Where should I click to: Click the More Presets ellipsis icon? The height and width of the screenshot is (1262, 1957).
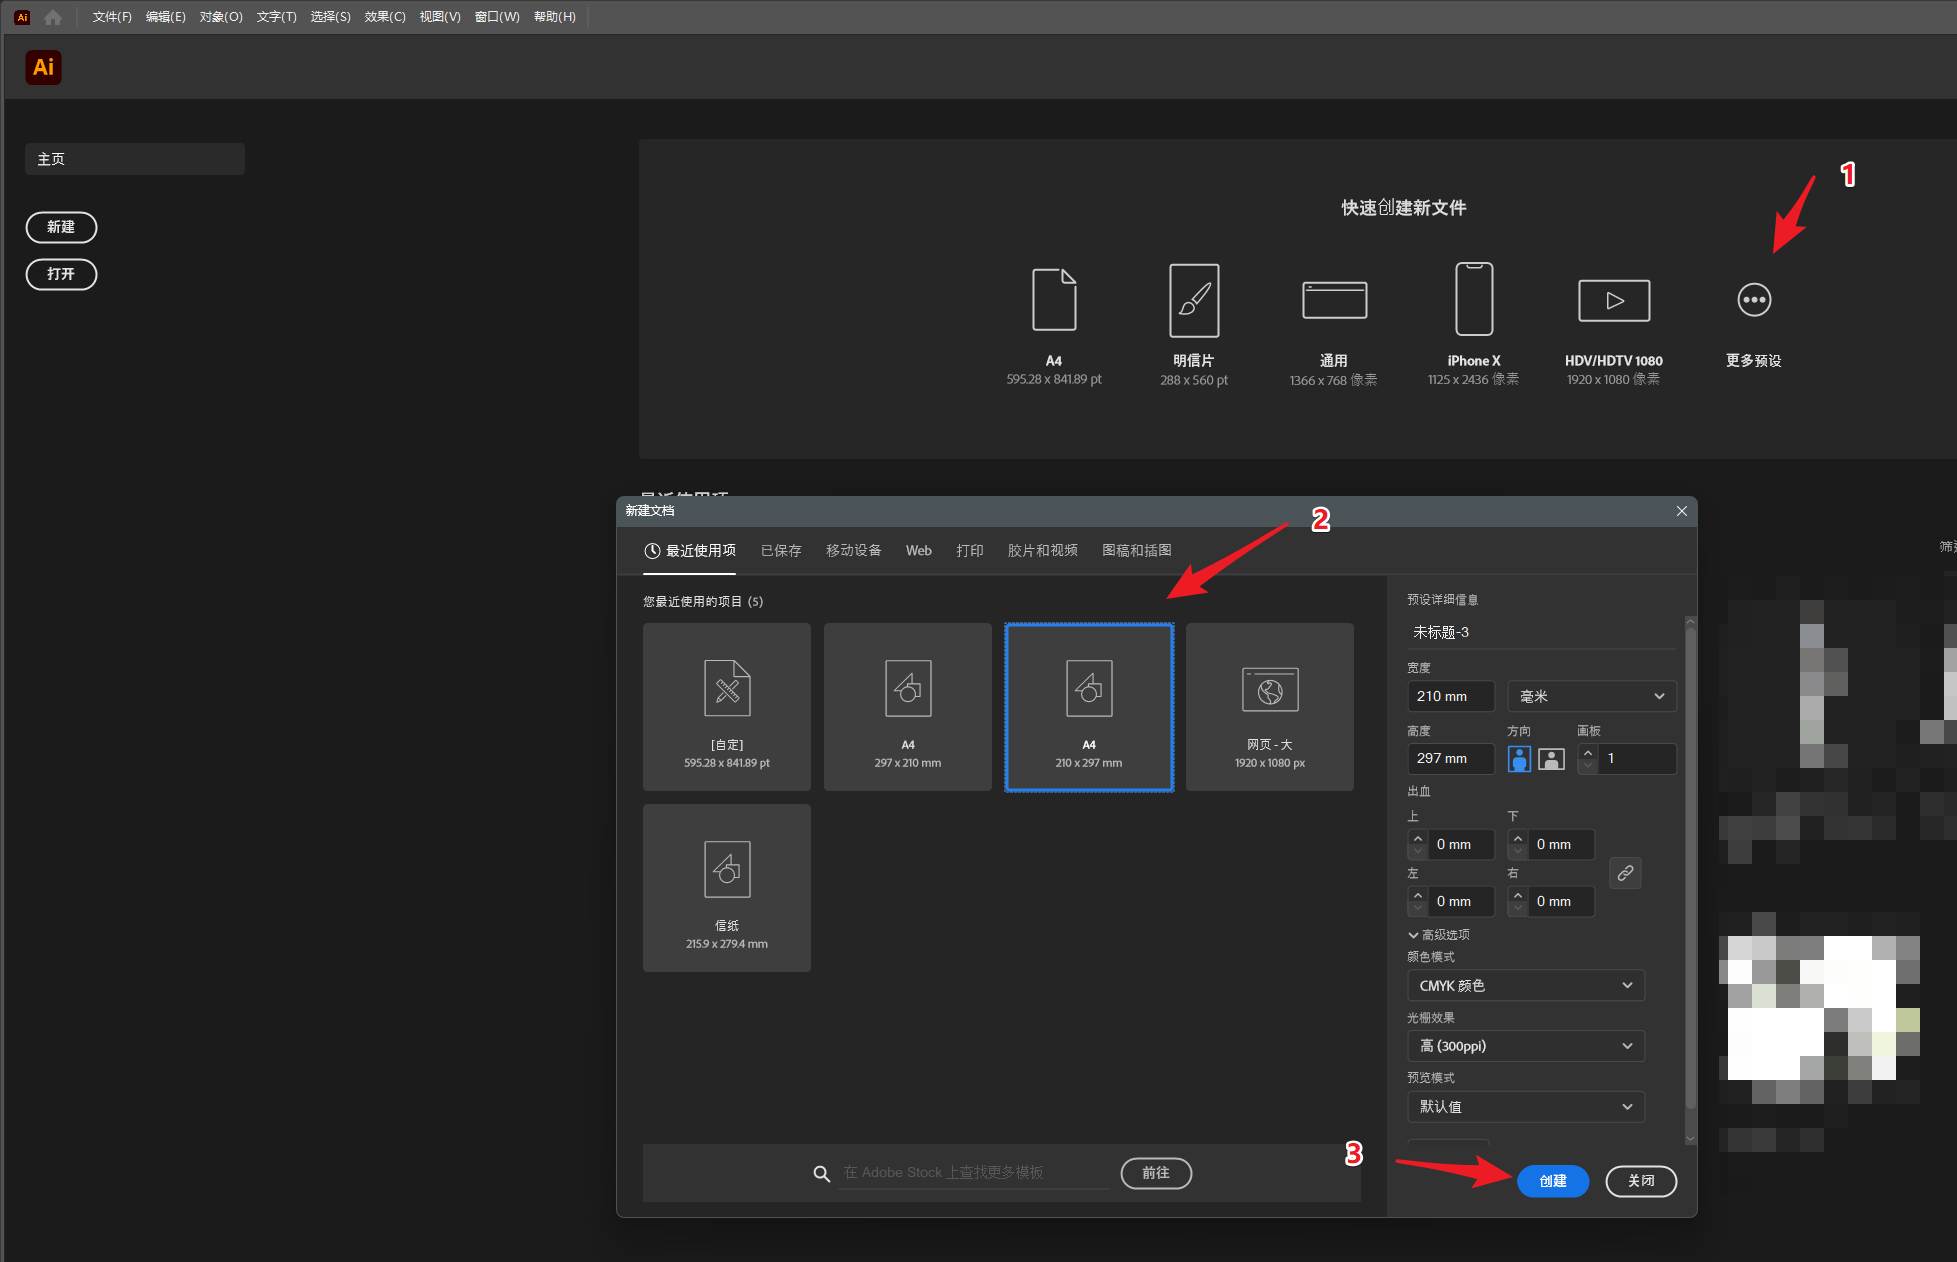tap(1754, 300)
